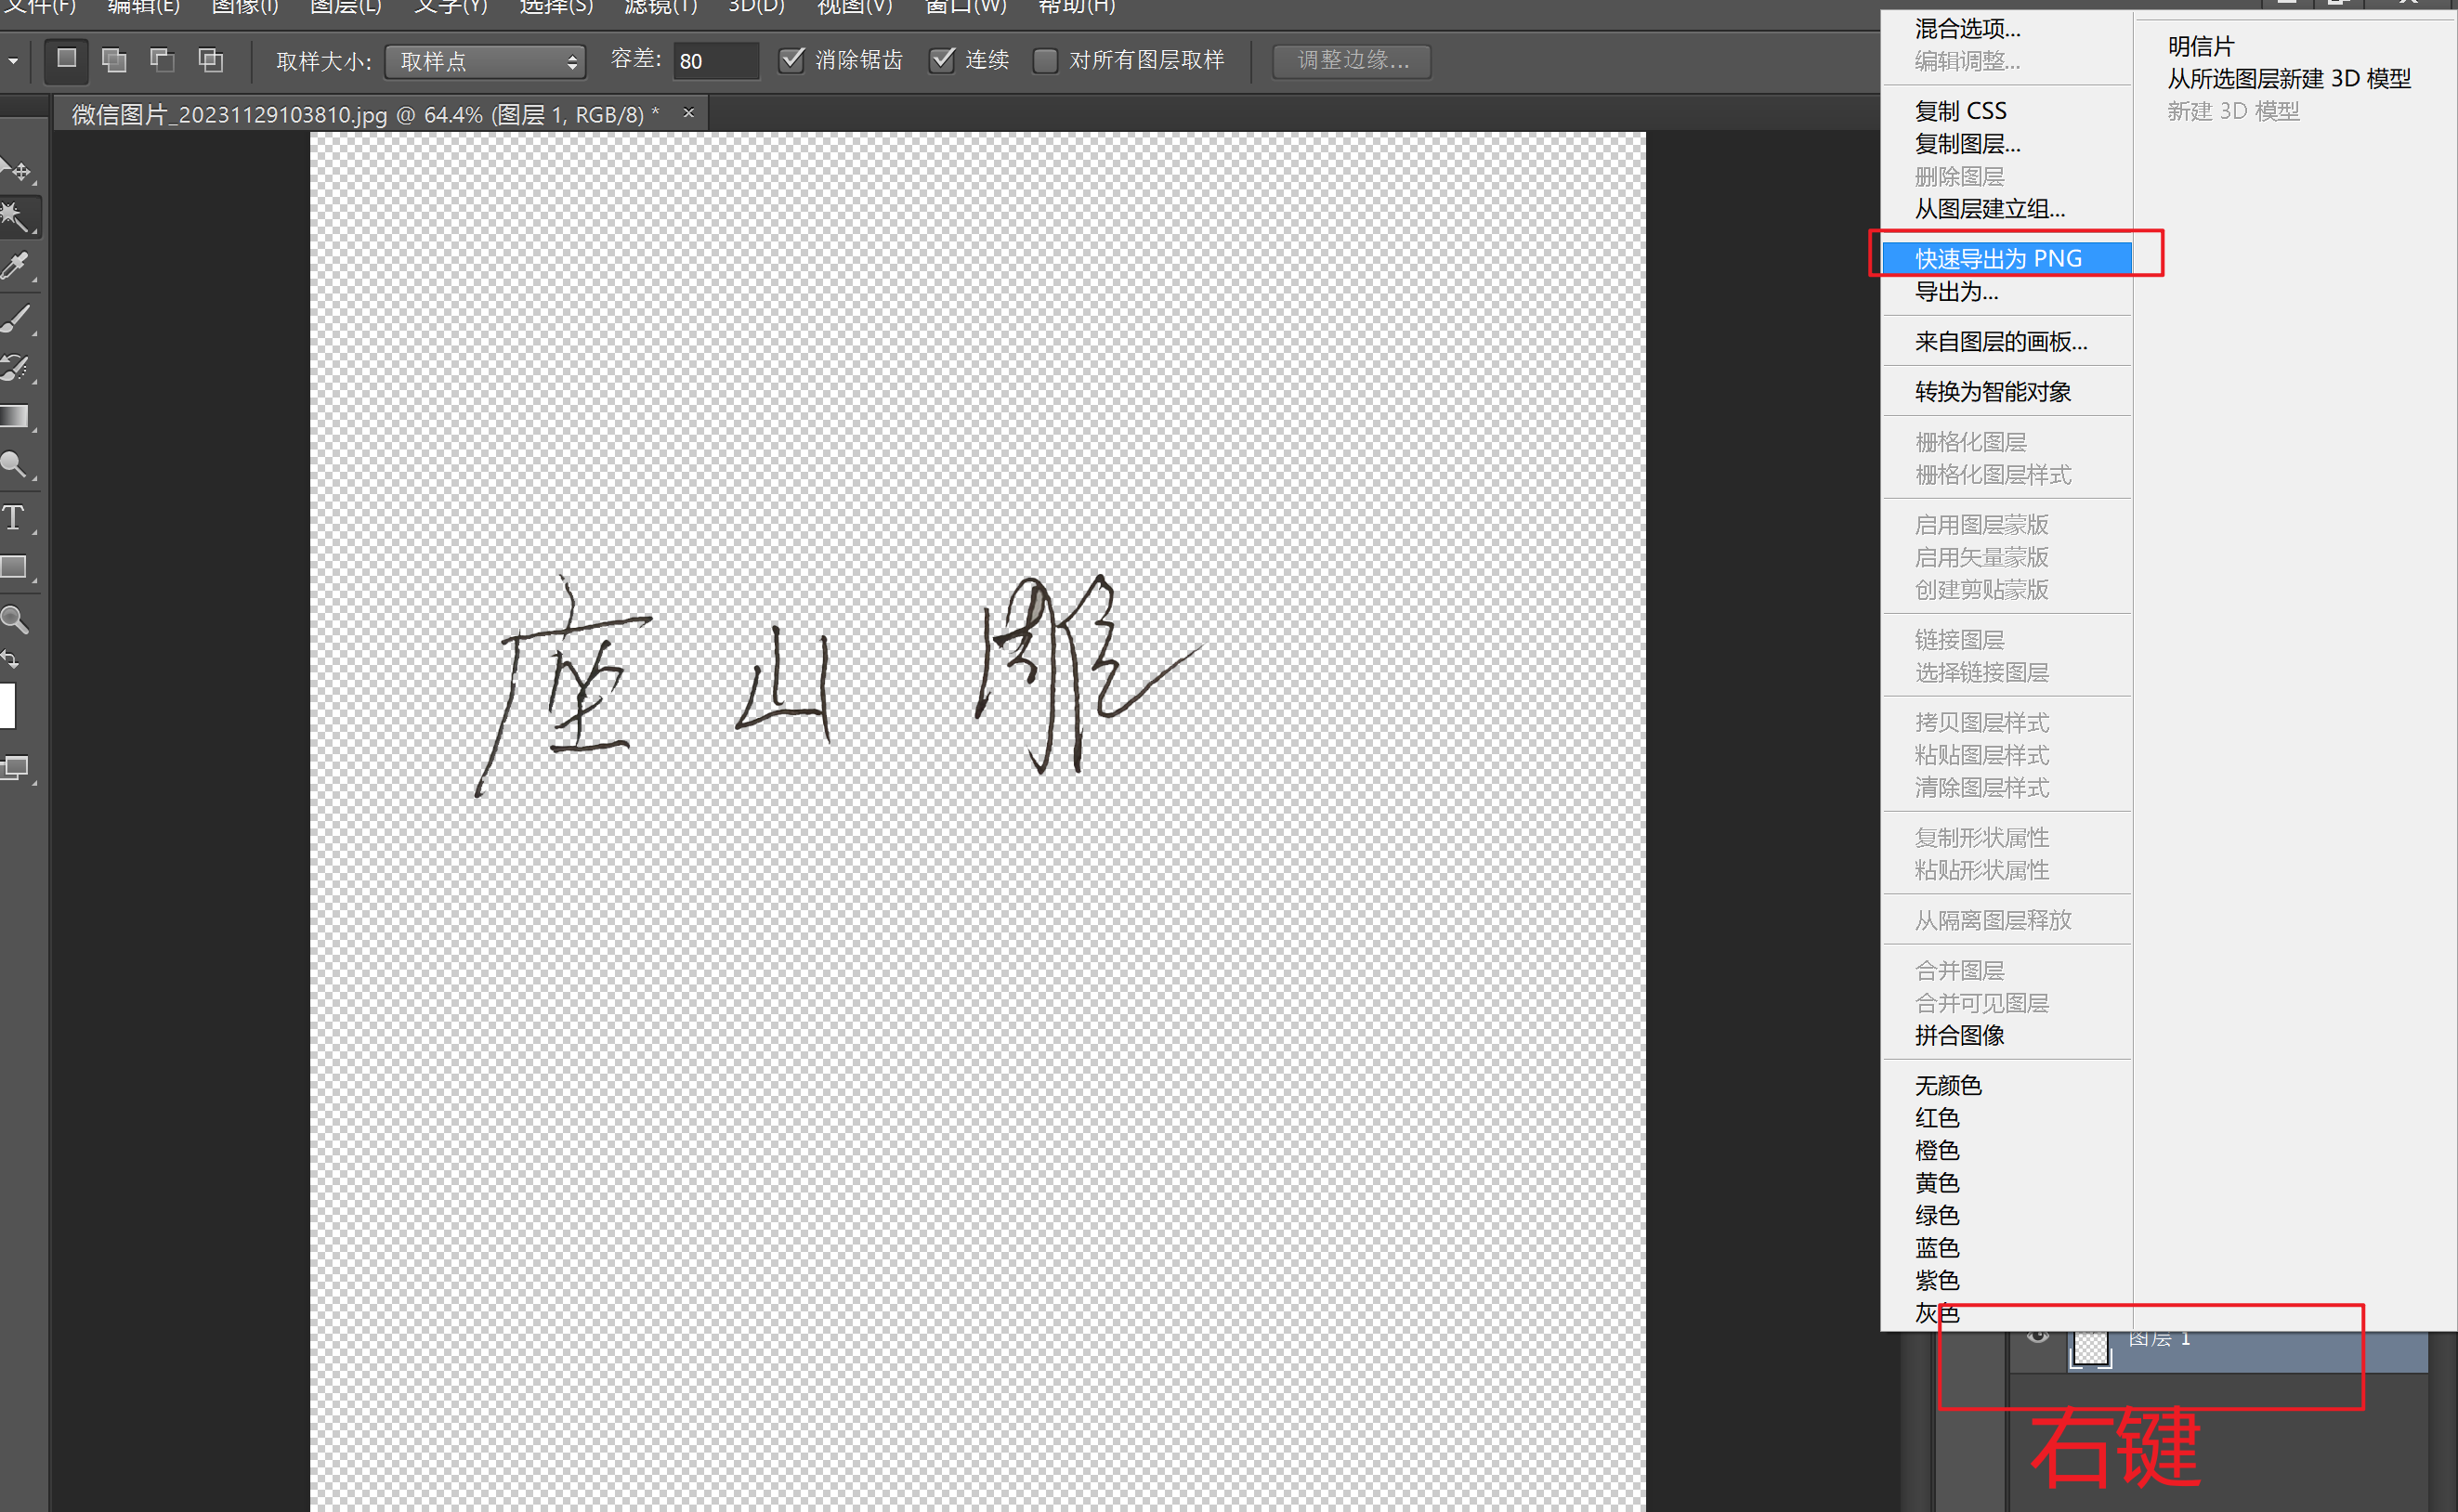Click the 容差 tolerance input field
2458x1512 pixels.
(x=714, y=61)
